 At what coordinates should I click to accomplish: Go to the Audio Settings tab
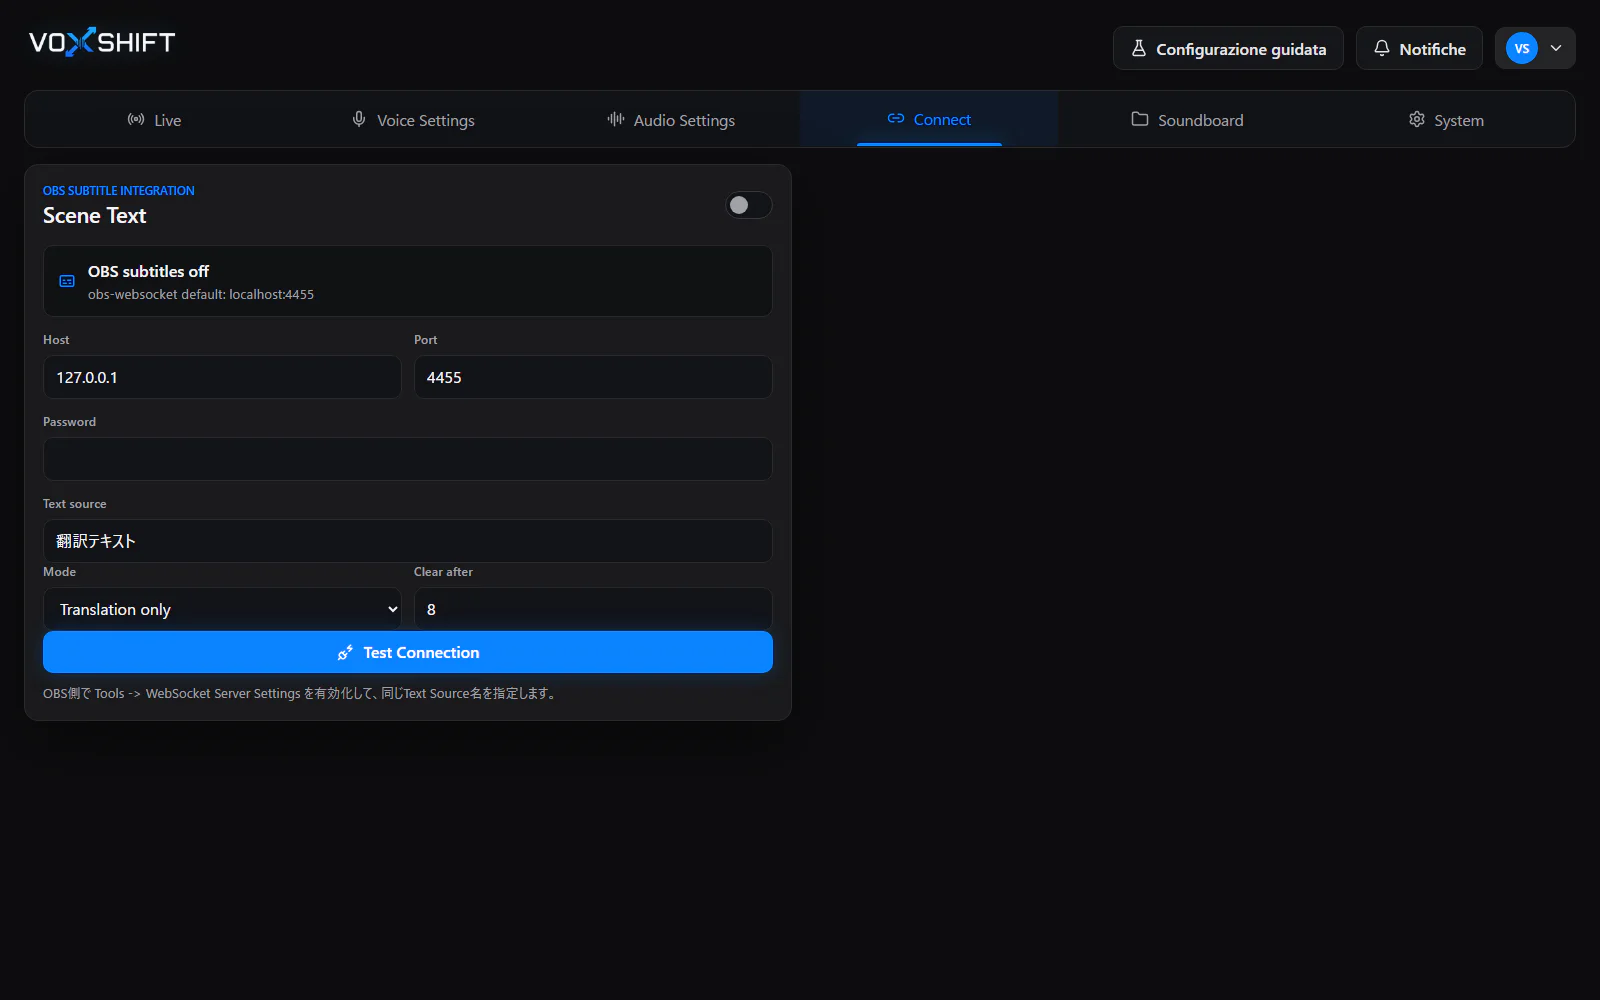pos(671,120)
